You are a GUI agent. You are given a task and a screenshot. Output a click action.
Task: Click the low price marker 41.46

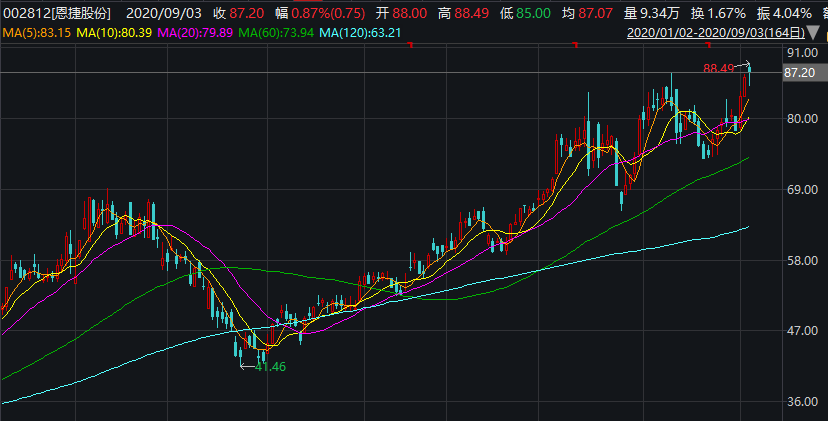point(270,367)
